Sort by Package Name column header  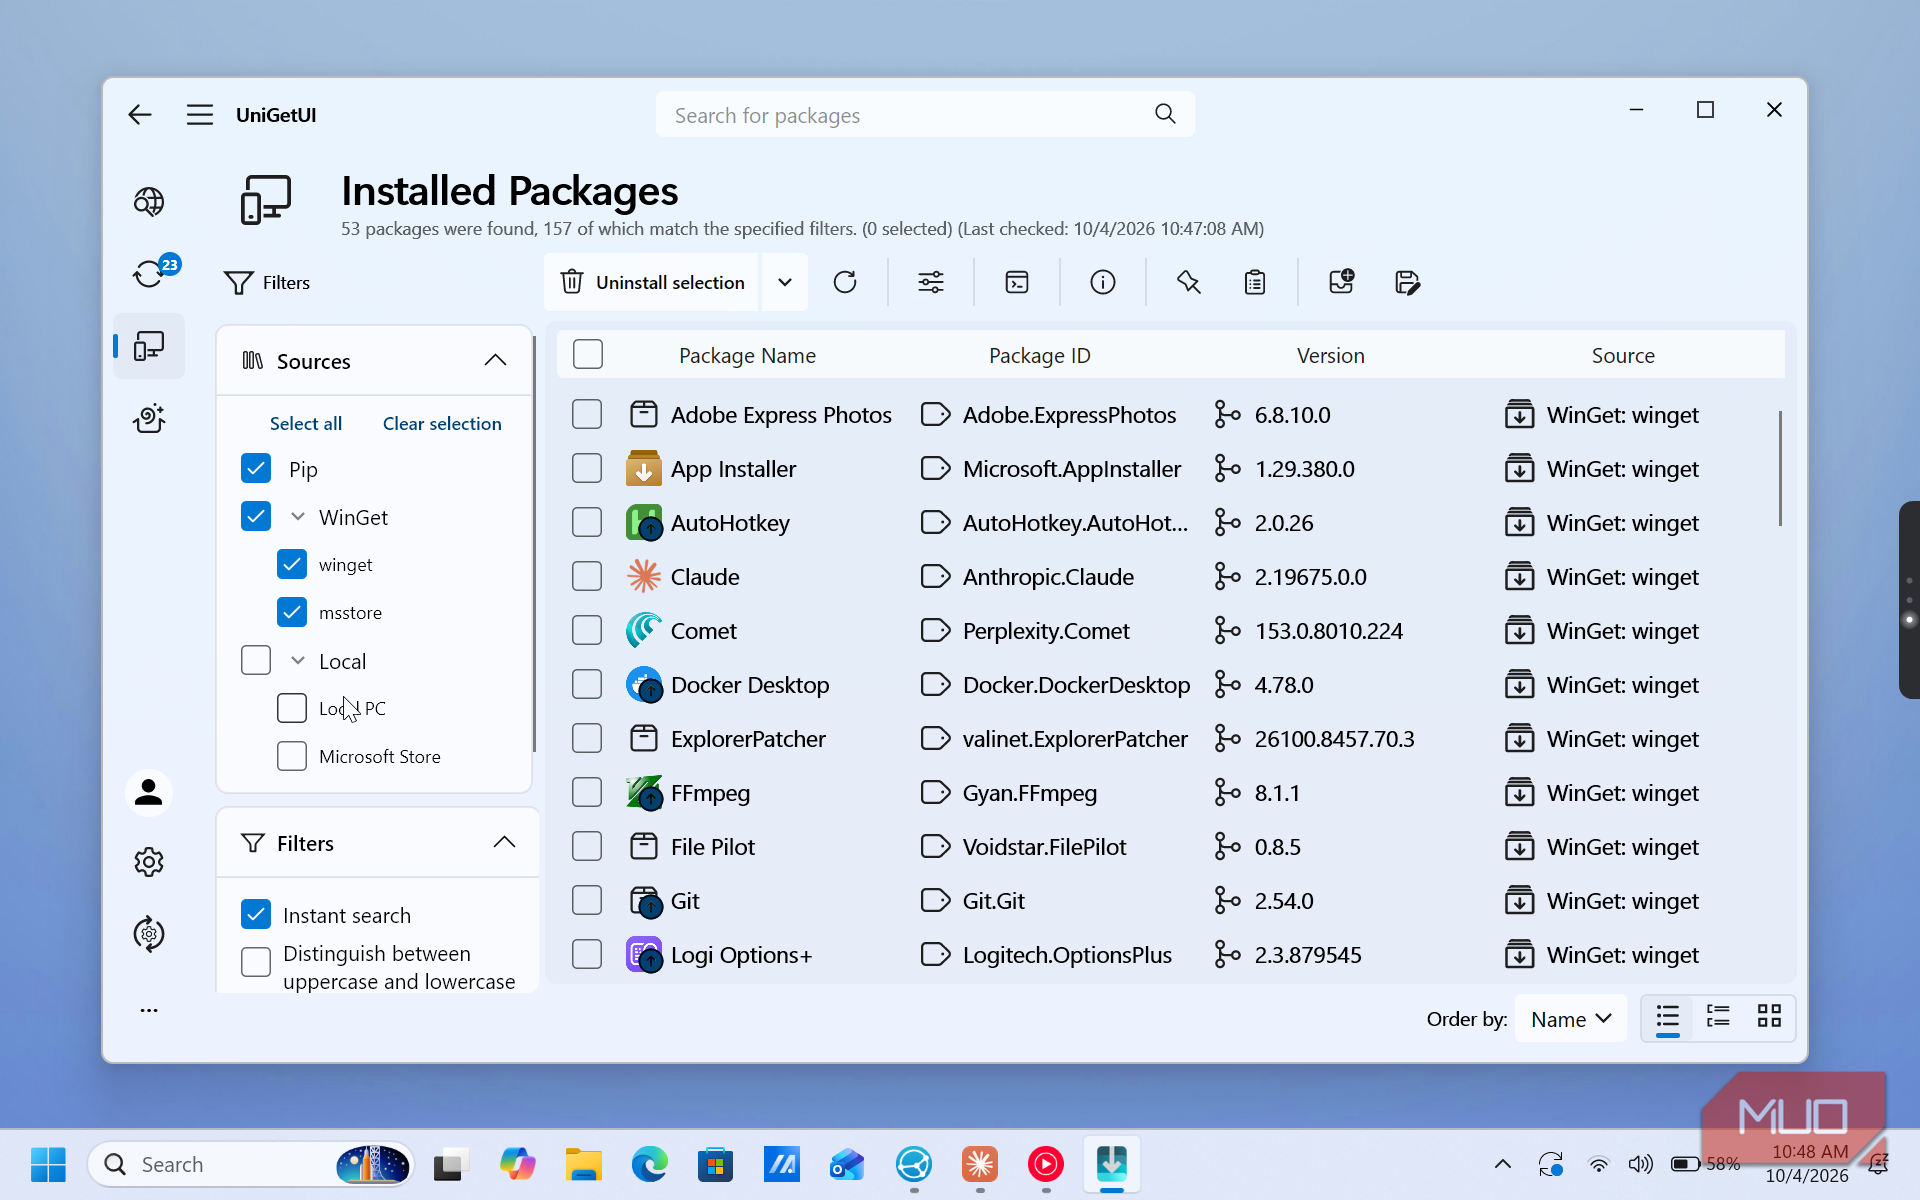tap(747, 355)
